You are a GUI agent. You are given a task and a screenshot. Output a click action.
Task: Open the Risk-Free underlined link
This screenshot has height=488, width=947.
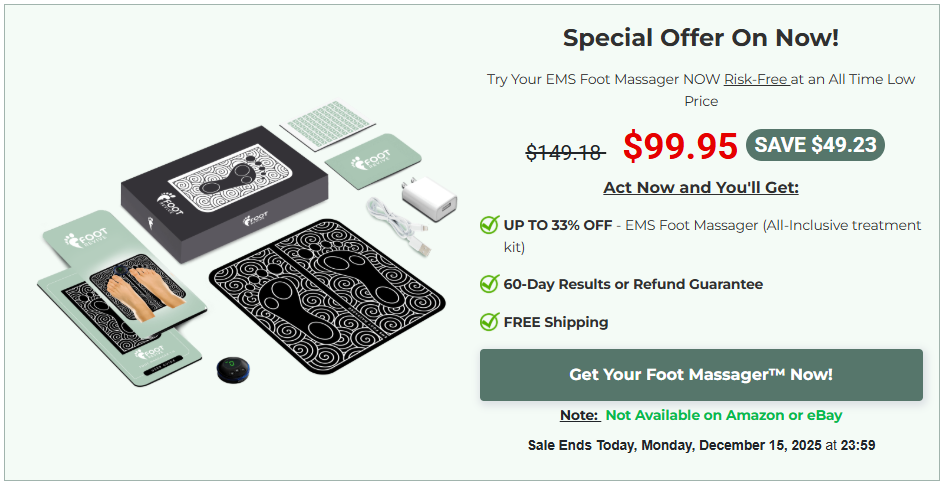tap(757, 79)
